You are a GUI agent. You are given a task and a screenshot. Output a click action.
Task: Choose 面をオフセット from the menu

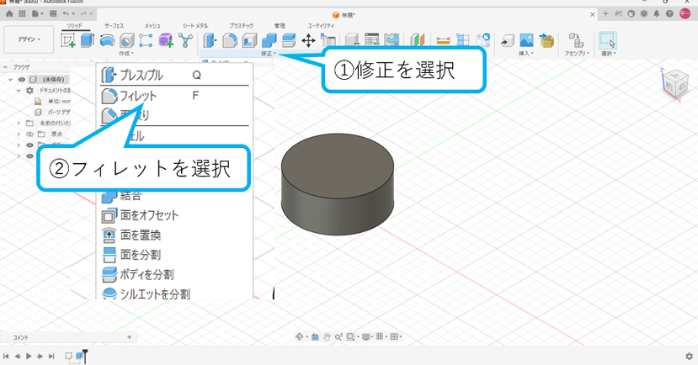tap(174, 215)
